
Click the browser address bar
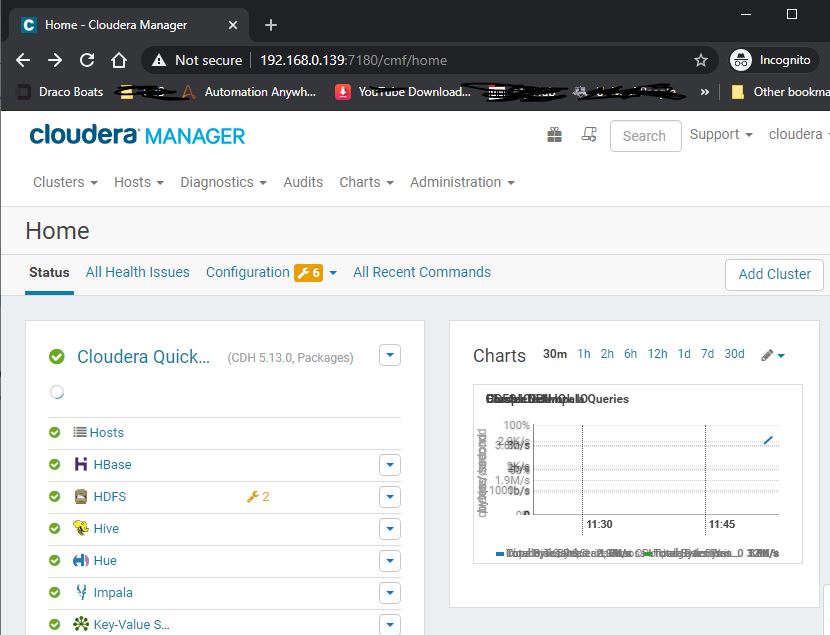pos(400,60)
